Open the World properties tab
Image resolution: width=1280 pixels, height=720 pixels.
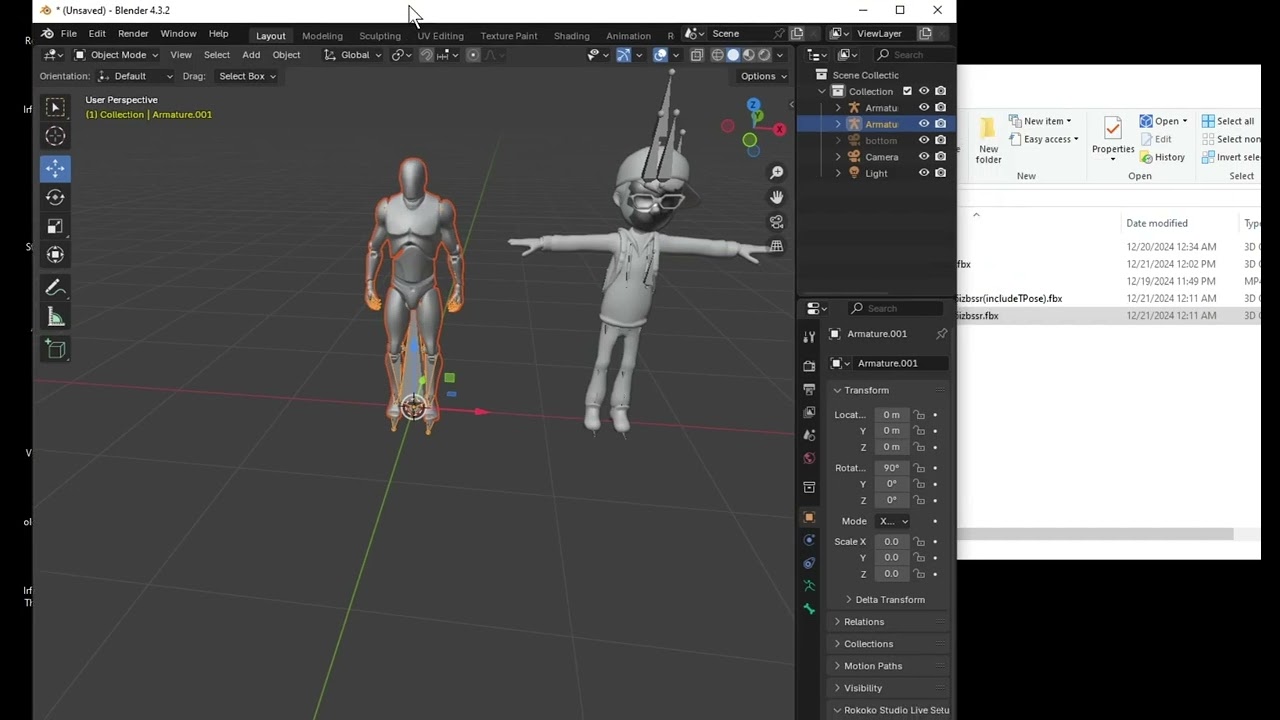pyautogui.click(x=809, y=458)
